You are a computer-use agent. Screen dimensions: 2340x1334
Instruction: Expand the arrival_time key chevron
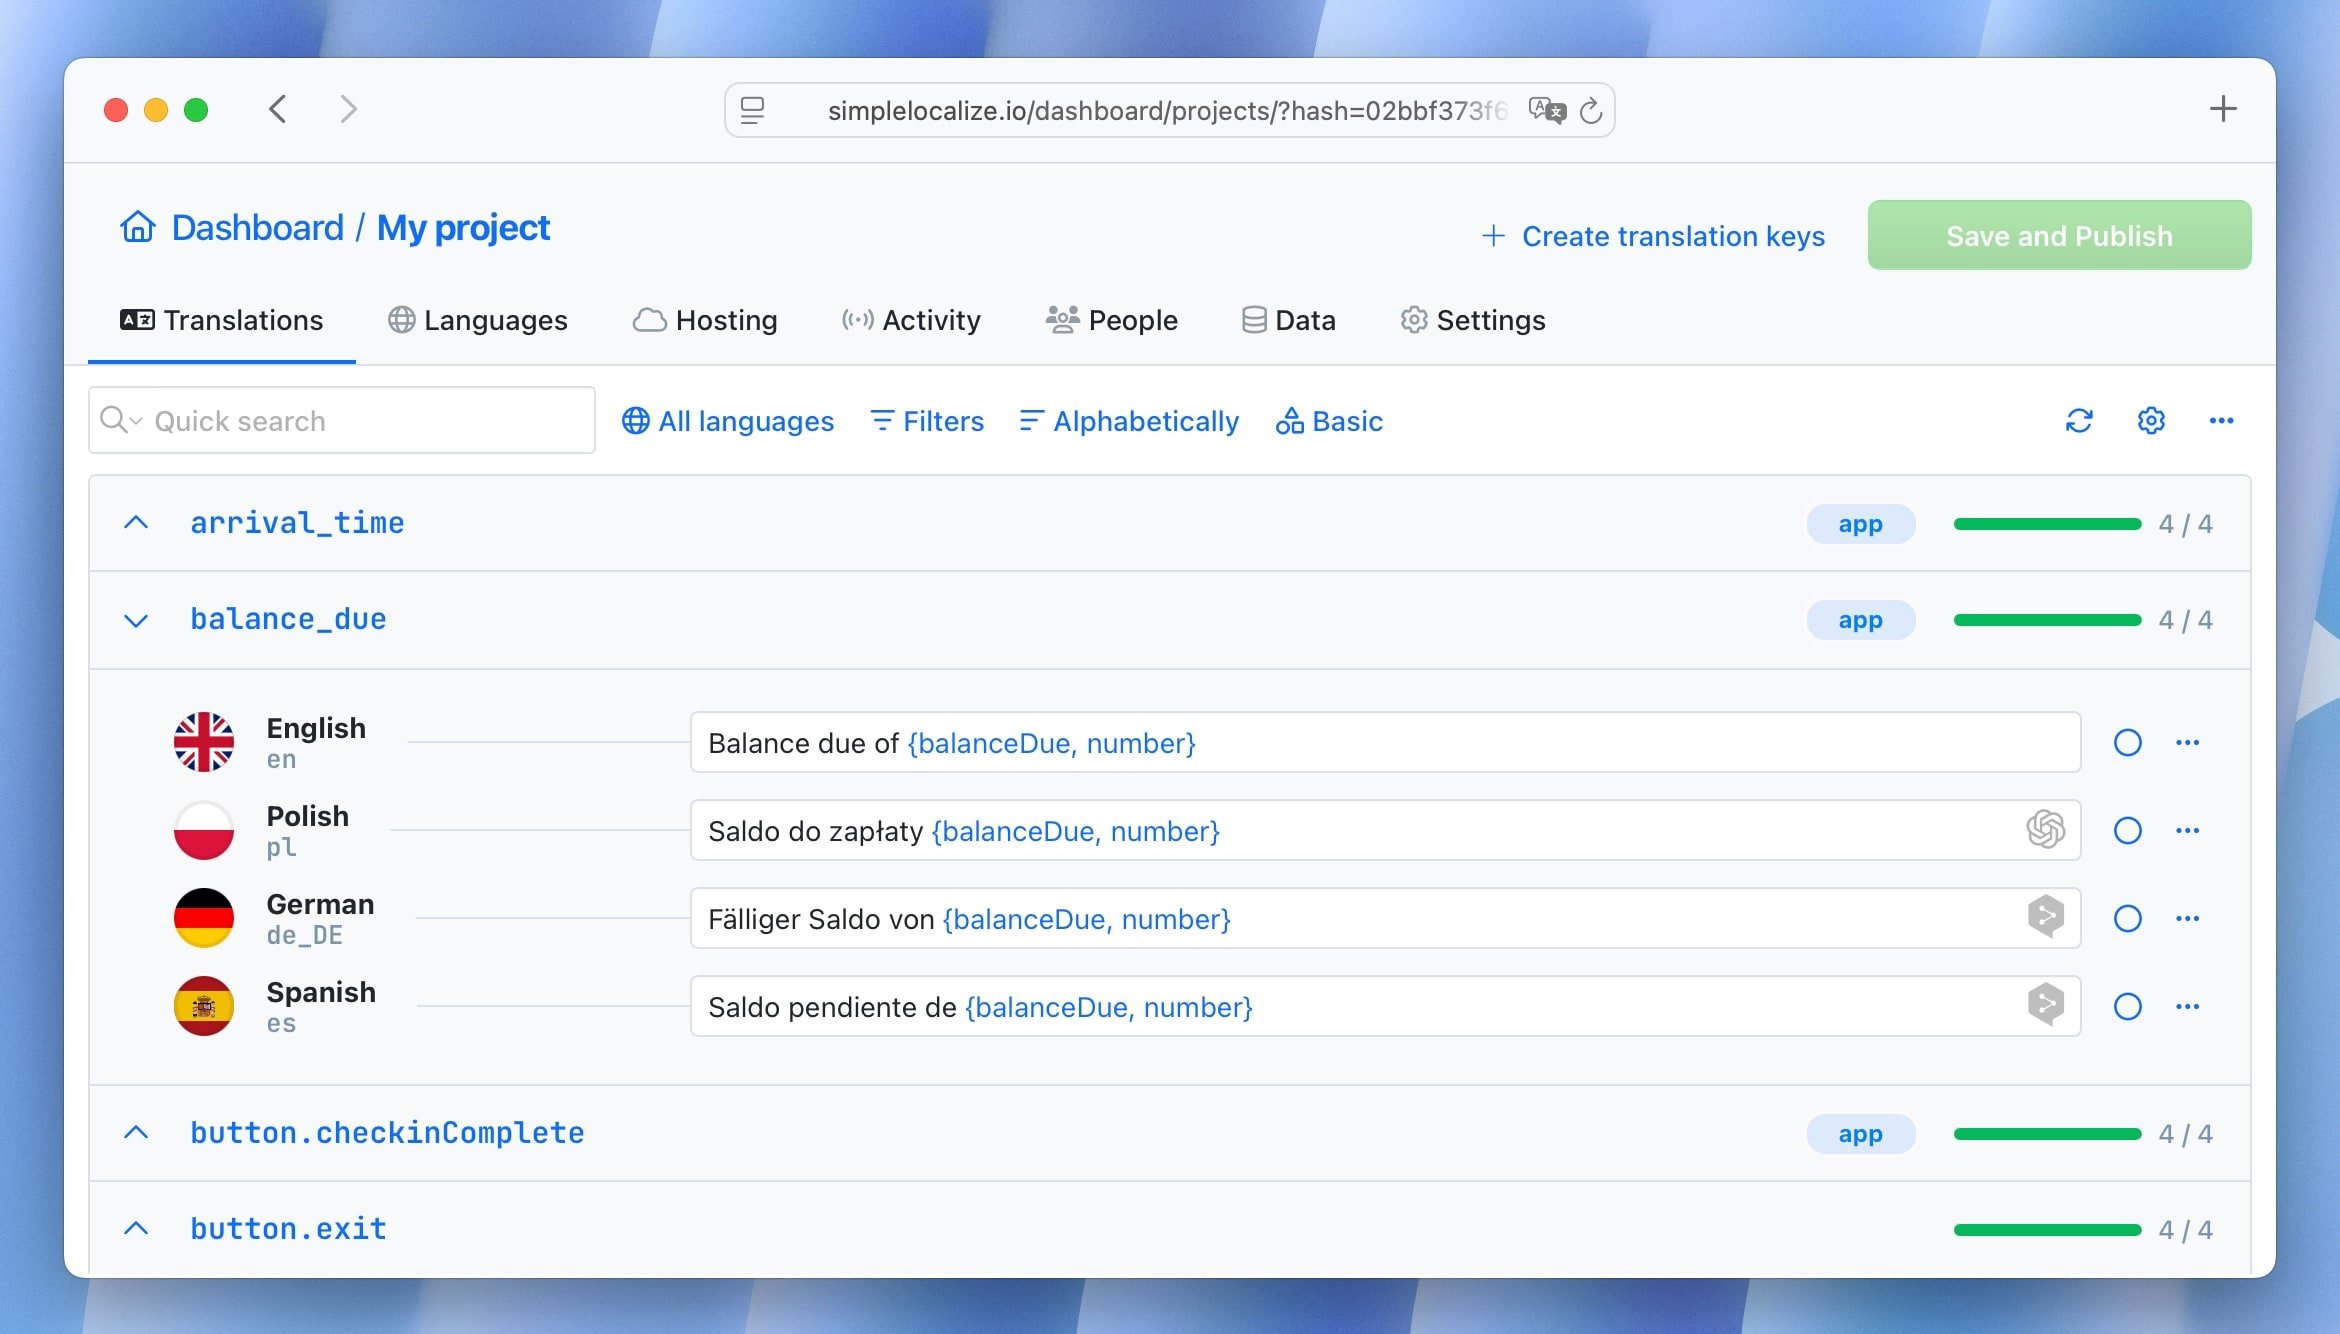(136, 523)
